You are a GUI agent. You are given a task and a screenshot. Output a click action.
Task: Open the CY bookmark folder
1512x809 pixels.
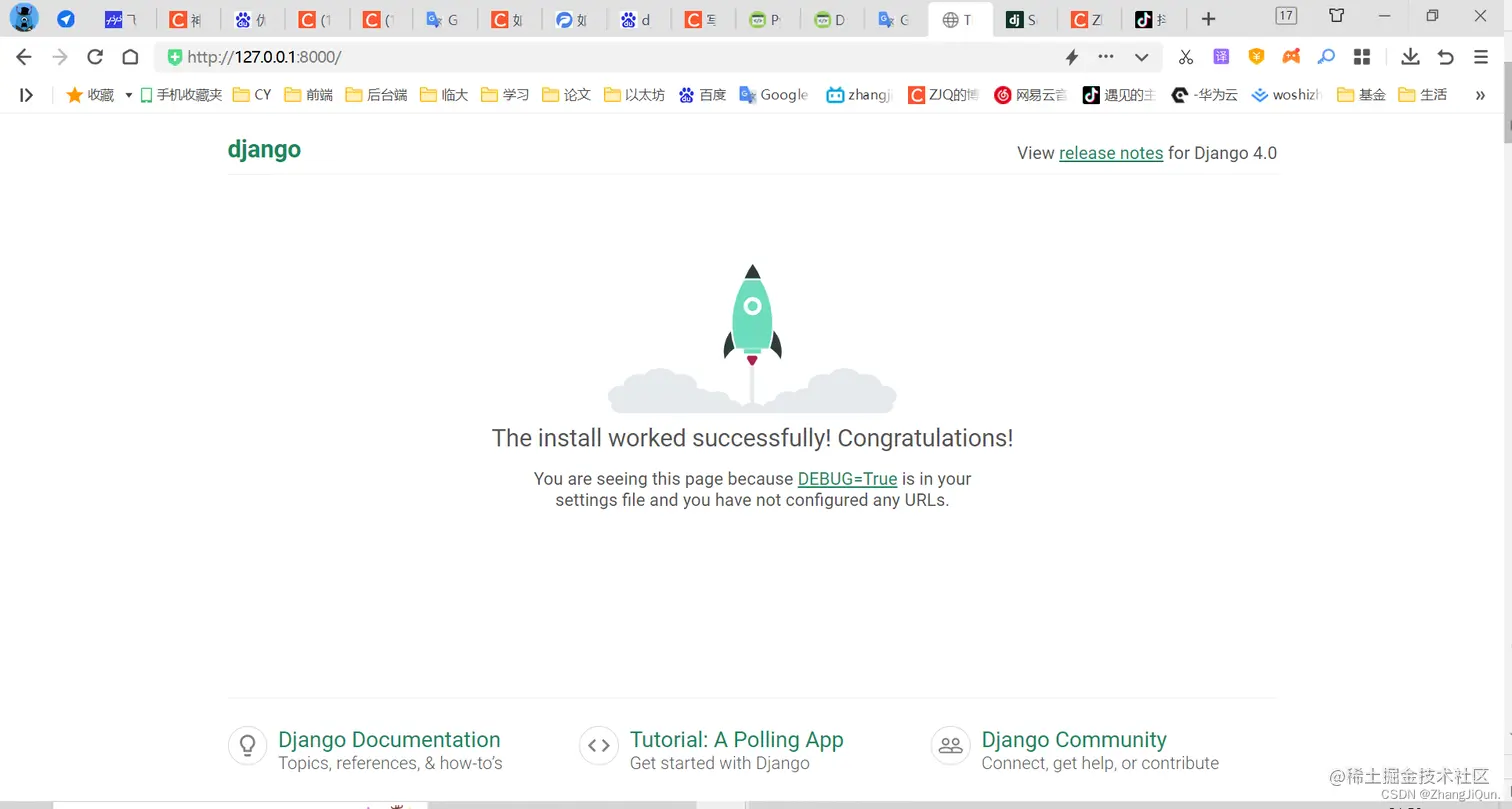(x=252, y=95)
